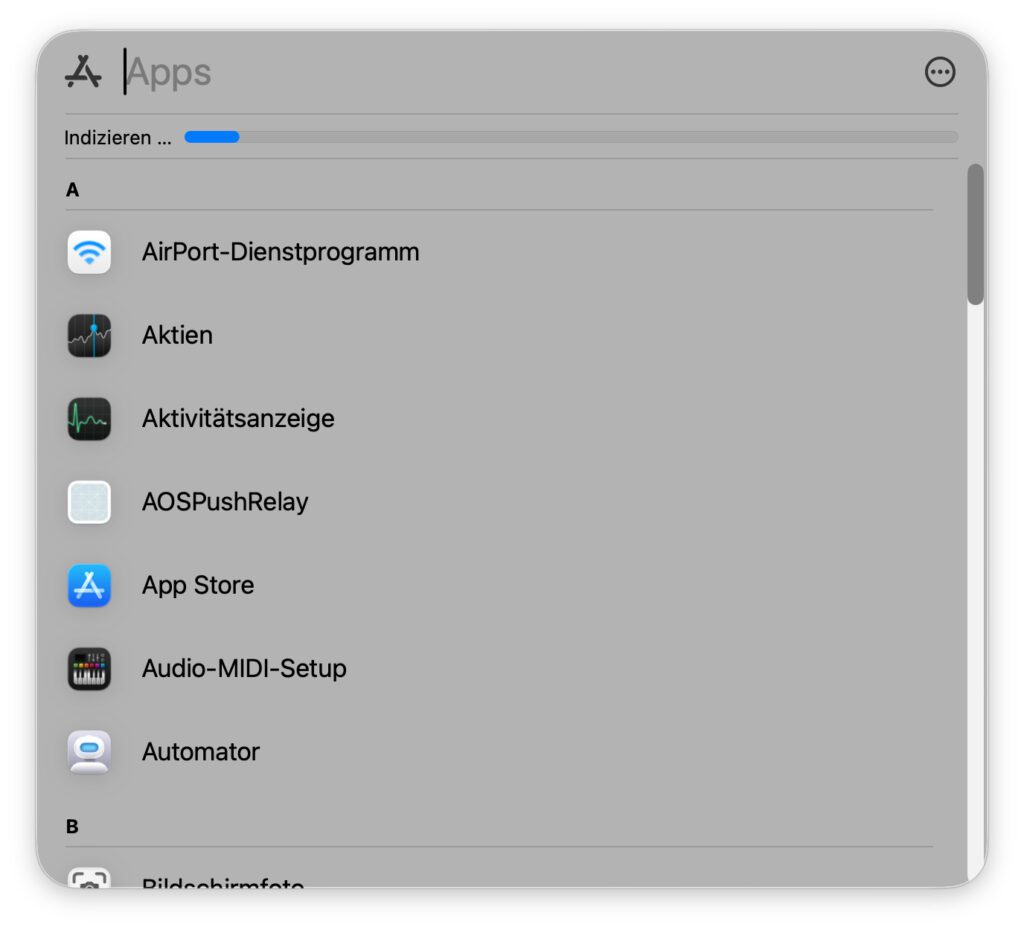This screenshot has width=1024, height=930.
Task: Open the AirPort-Dienstprogramm app icon
Action: [89, 253]
